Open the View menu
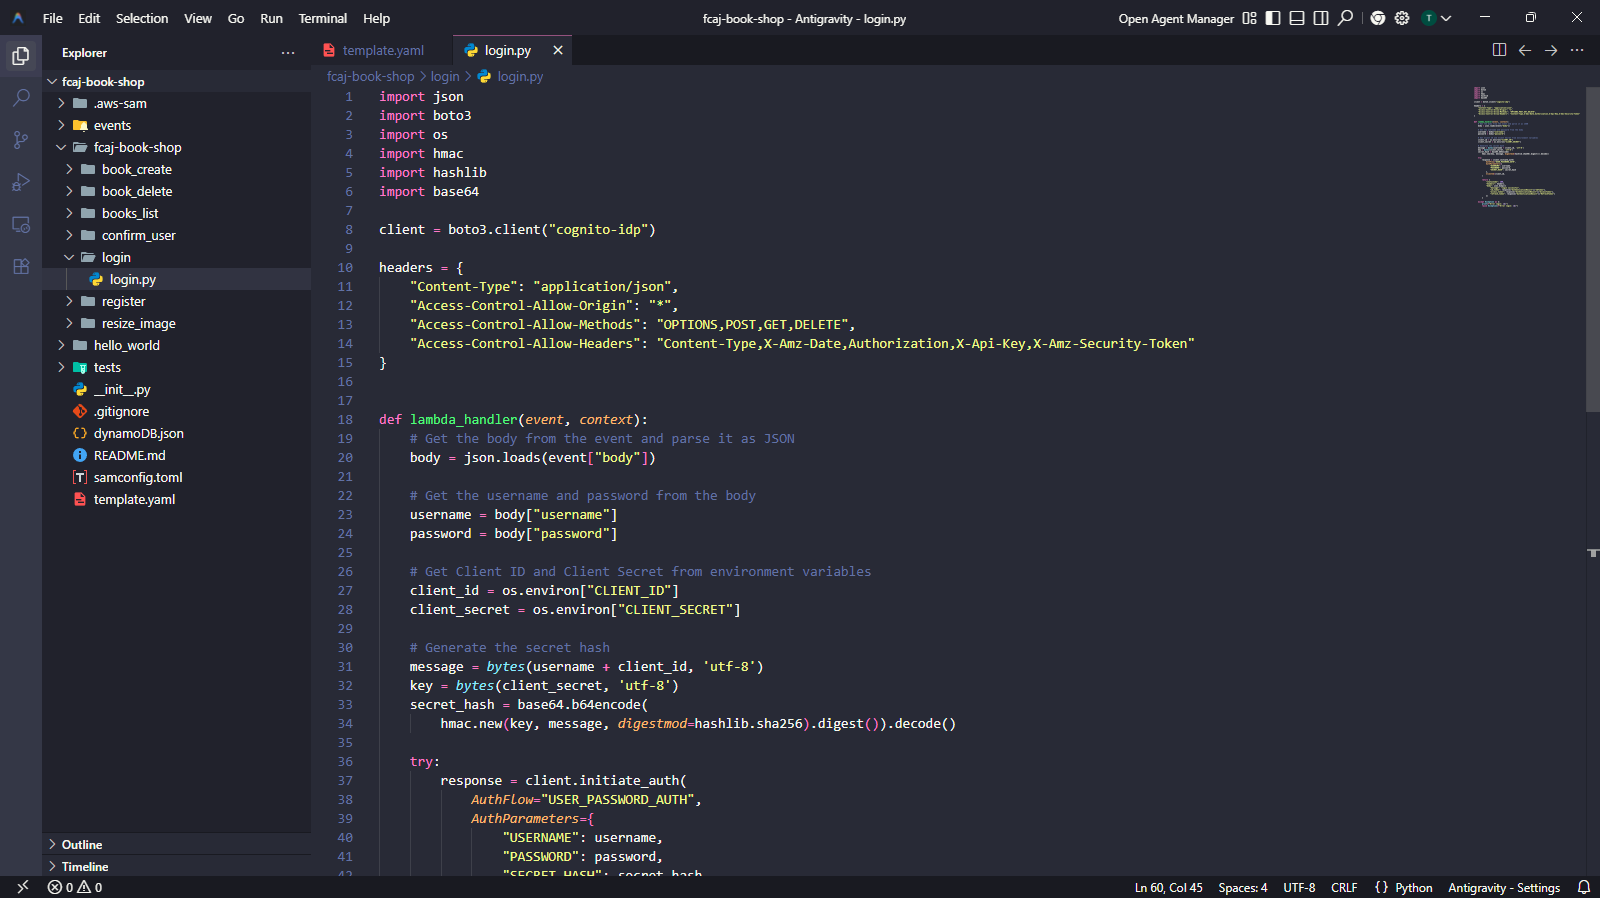 198,18
